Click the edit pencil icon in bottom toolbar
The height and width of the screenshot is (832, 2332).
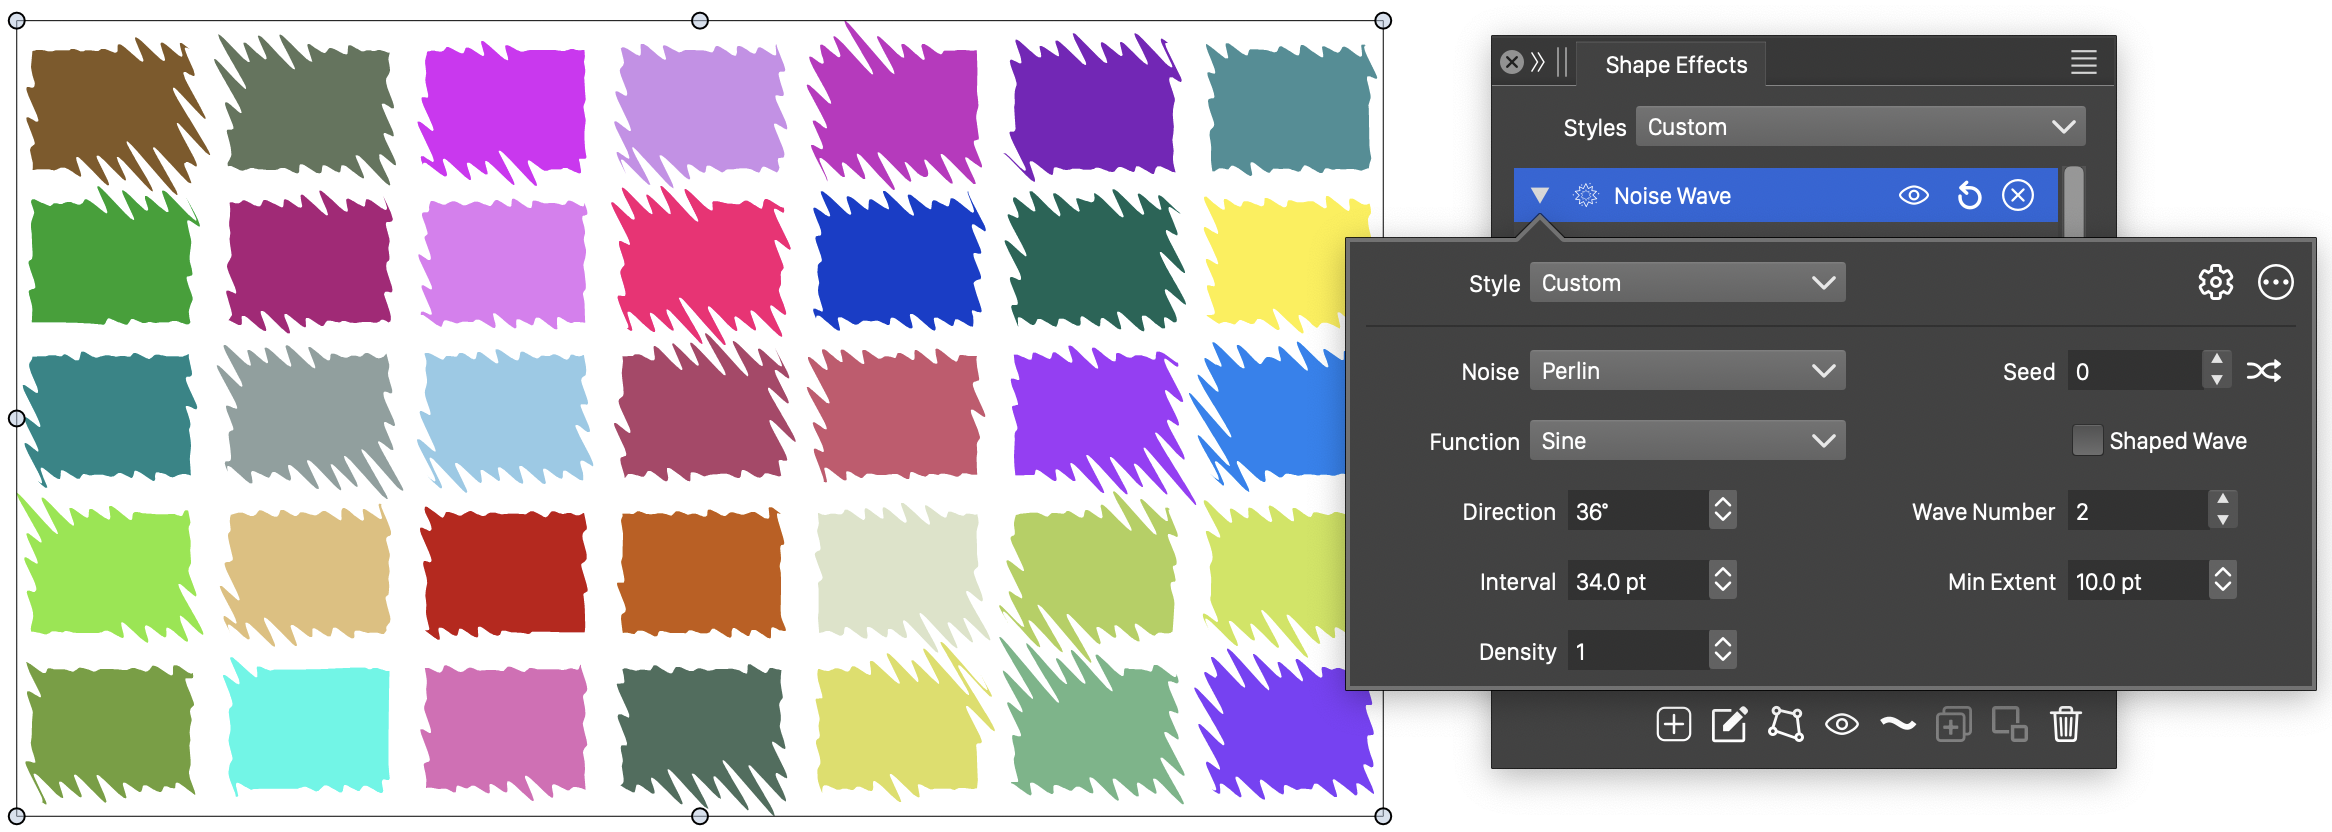coord(1729,724)
